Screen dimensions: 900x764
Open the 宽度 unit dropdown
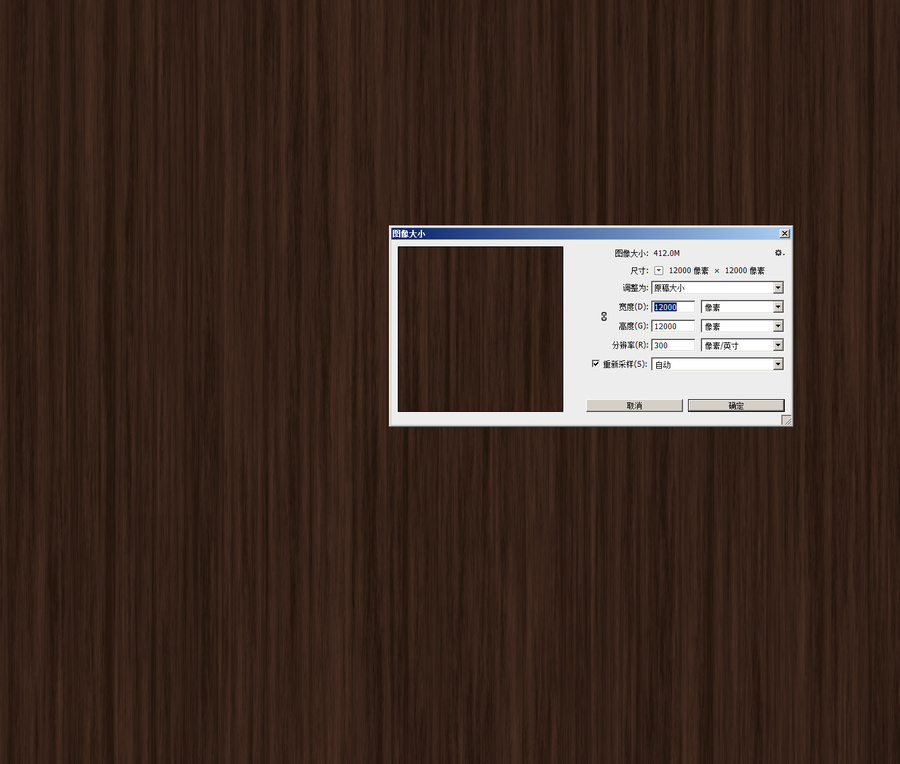742,307
